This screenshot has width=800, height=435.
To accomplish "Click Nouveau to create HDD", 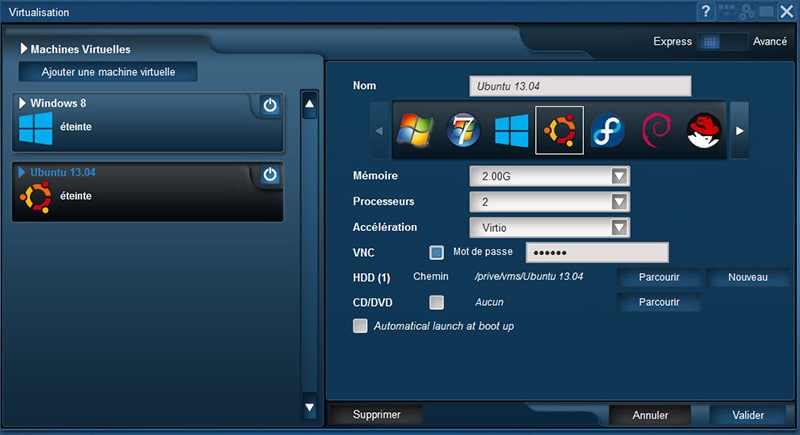I will [x=747, y=277].
